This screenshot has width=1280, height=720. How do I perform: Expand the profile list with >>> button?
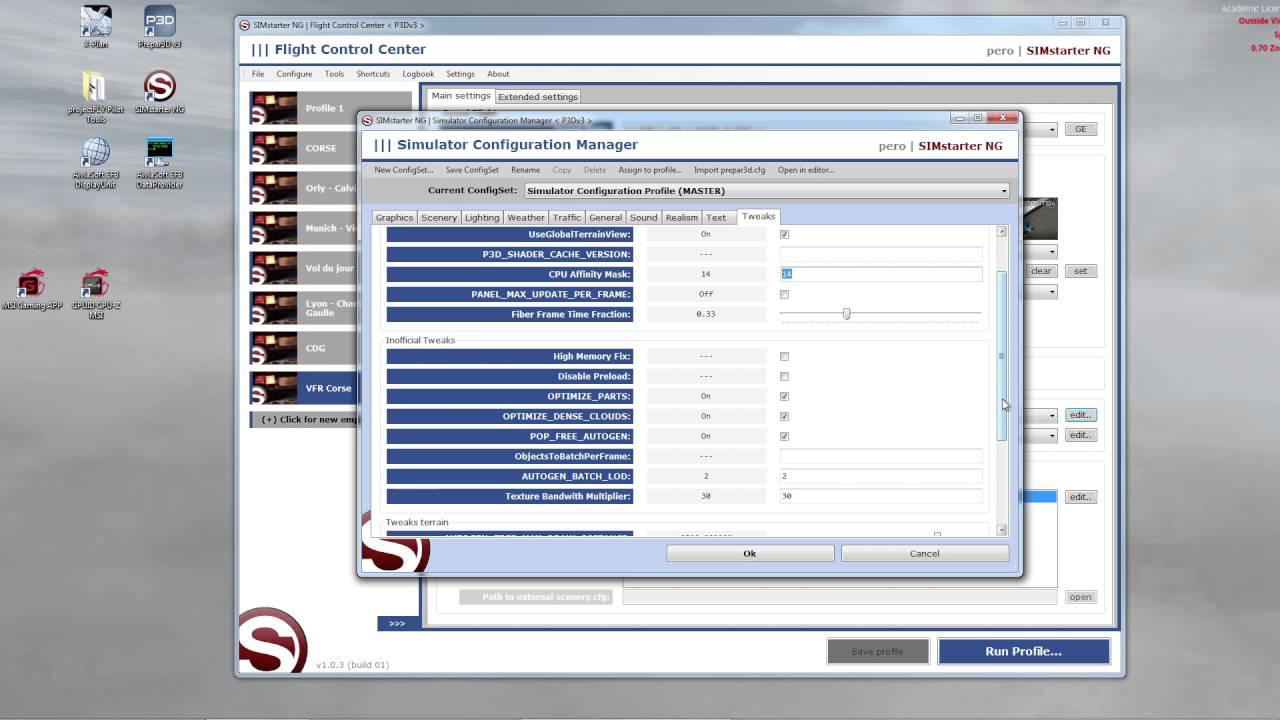(x=397, y=623)
